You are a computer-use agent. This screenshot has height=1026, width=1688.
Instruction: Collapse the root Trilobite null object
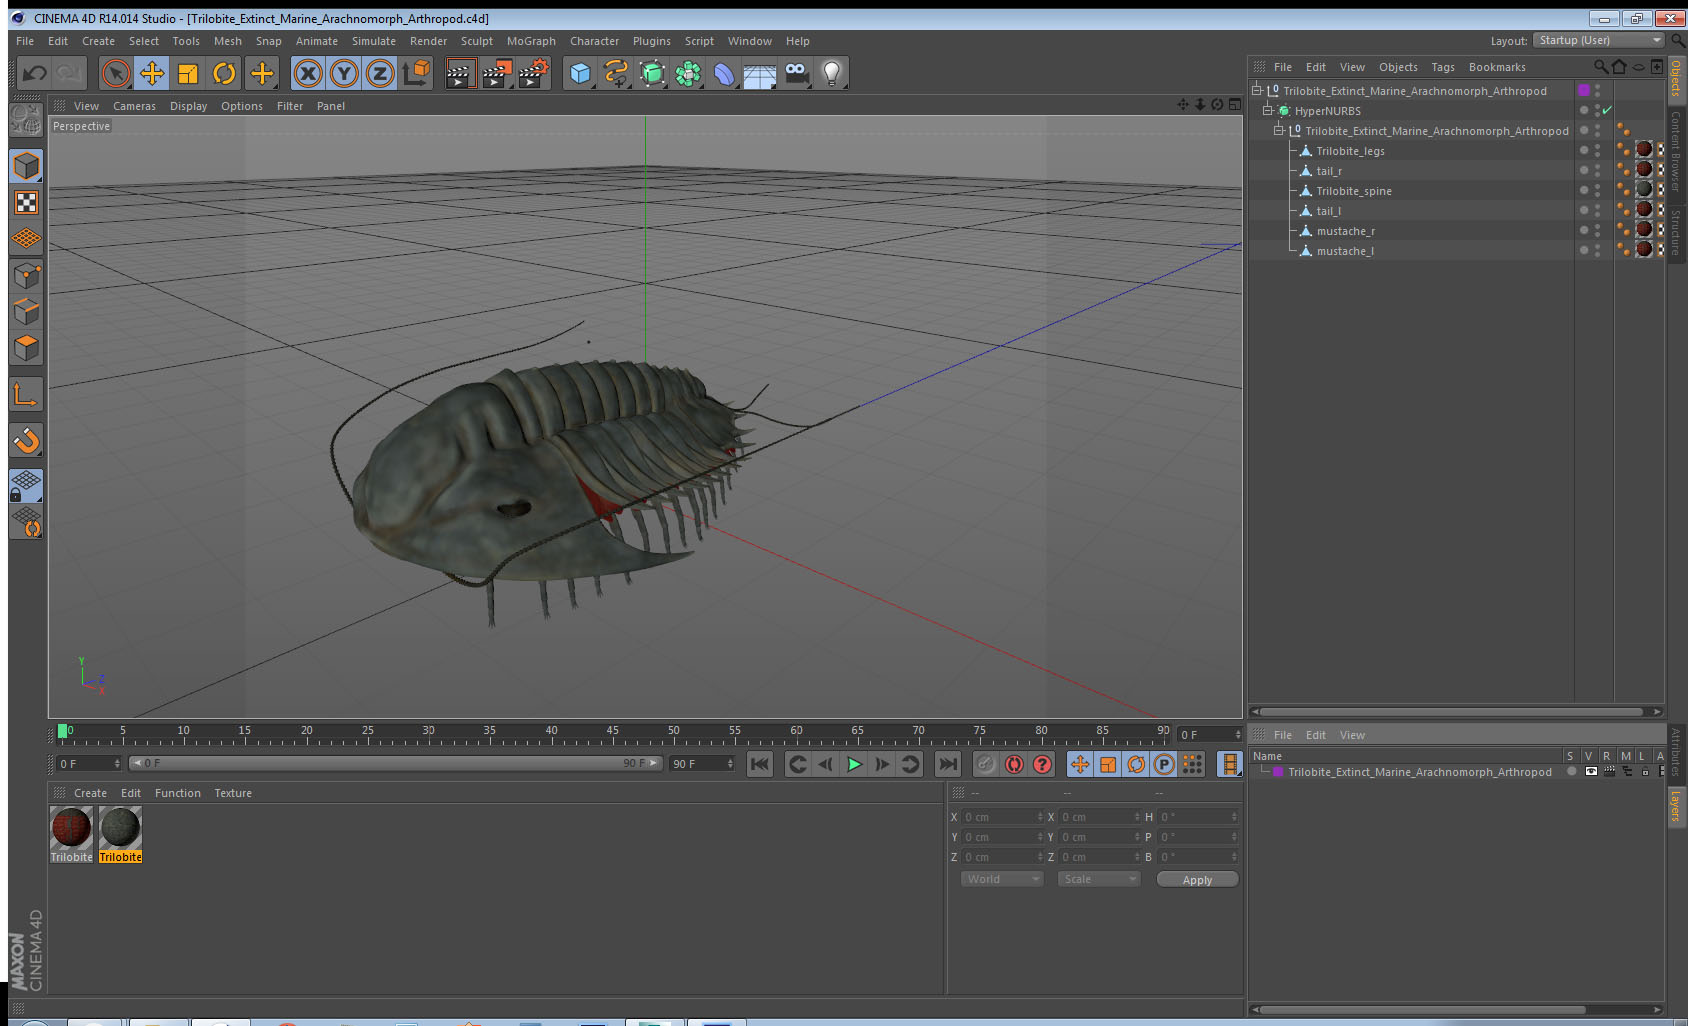1257,91
